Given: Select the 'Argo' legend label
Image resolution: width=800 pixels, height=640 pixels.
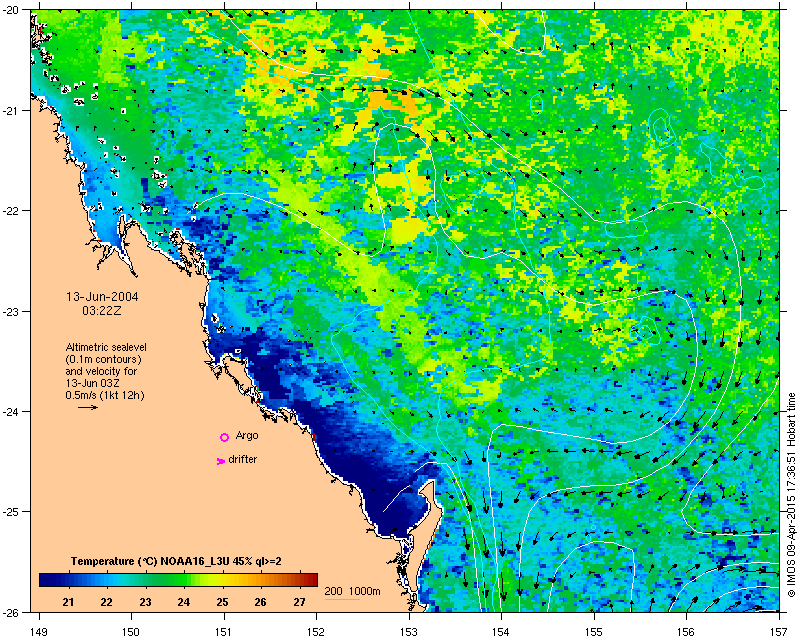Looking at the screenshot, I should point(247,436).
